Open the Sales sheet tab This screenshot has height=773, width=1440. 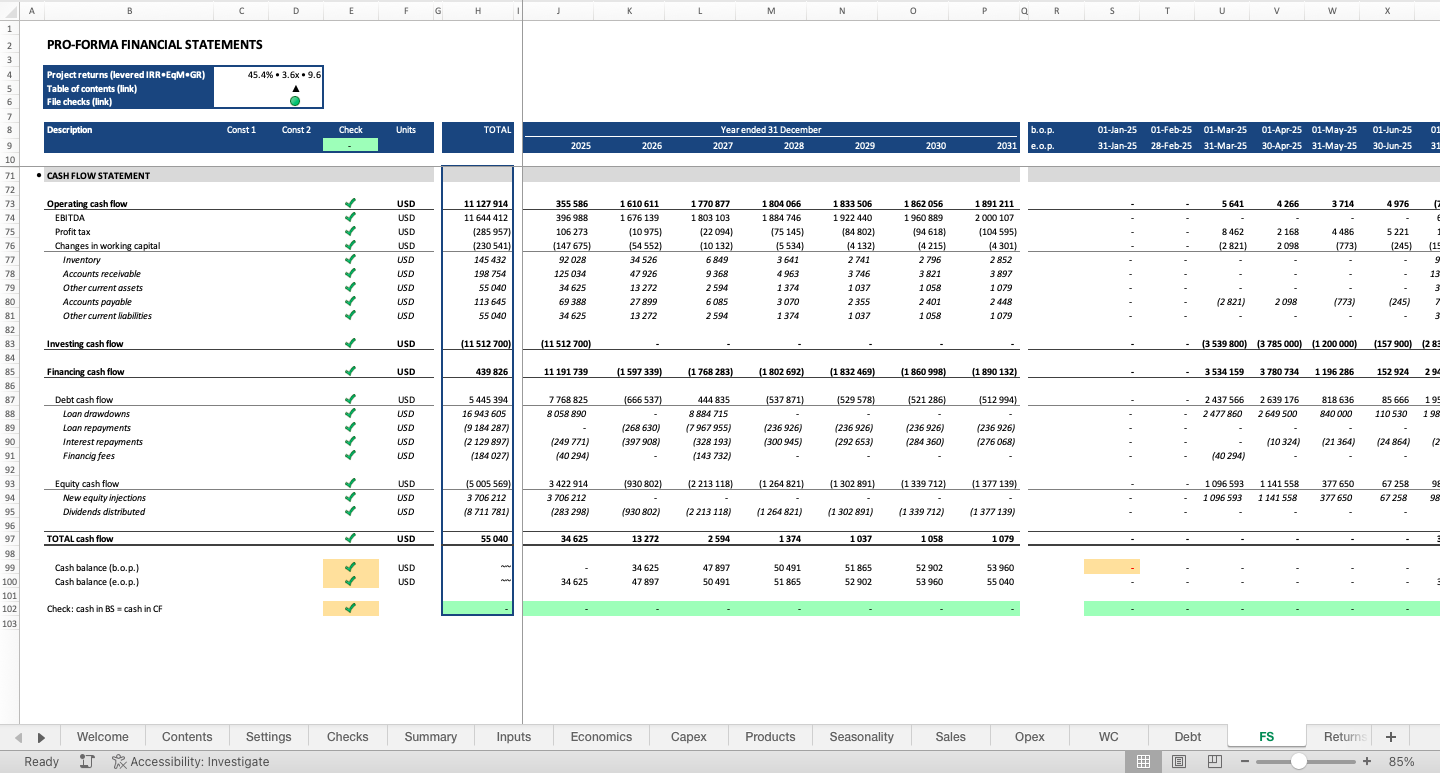(x=950, y=737)
